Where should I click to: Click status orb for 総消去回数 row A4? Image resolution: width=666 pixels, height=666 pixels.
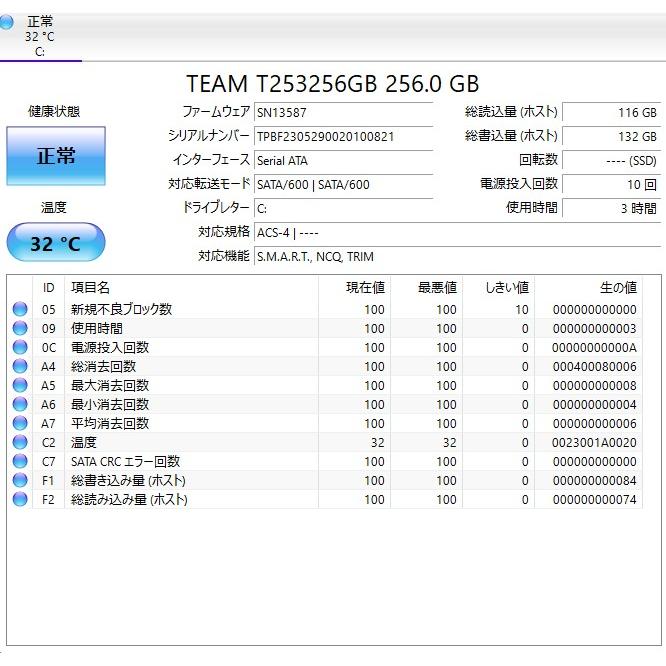[x=20, y=366]
